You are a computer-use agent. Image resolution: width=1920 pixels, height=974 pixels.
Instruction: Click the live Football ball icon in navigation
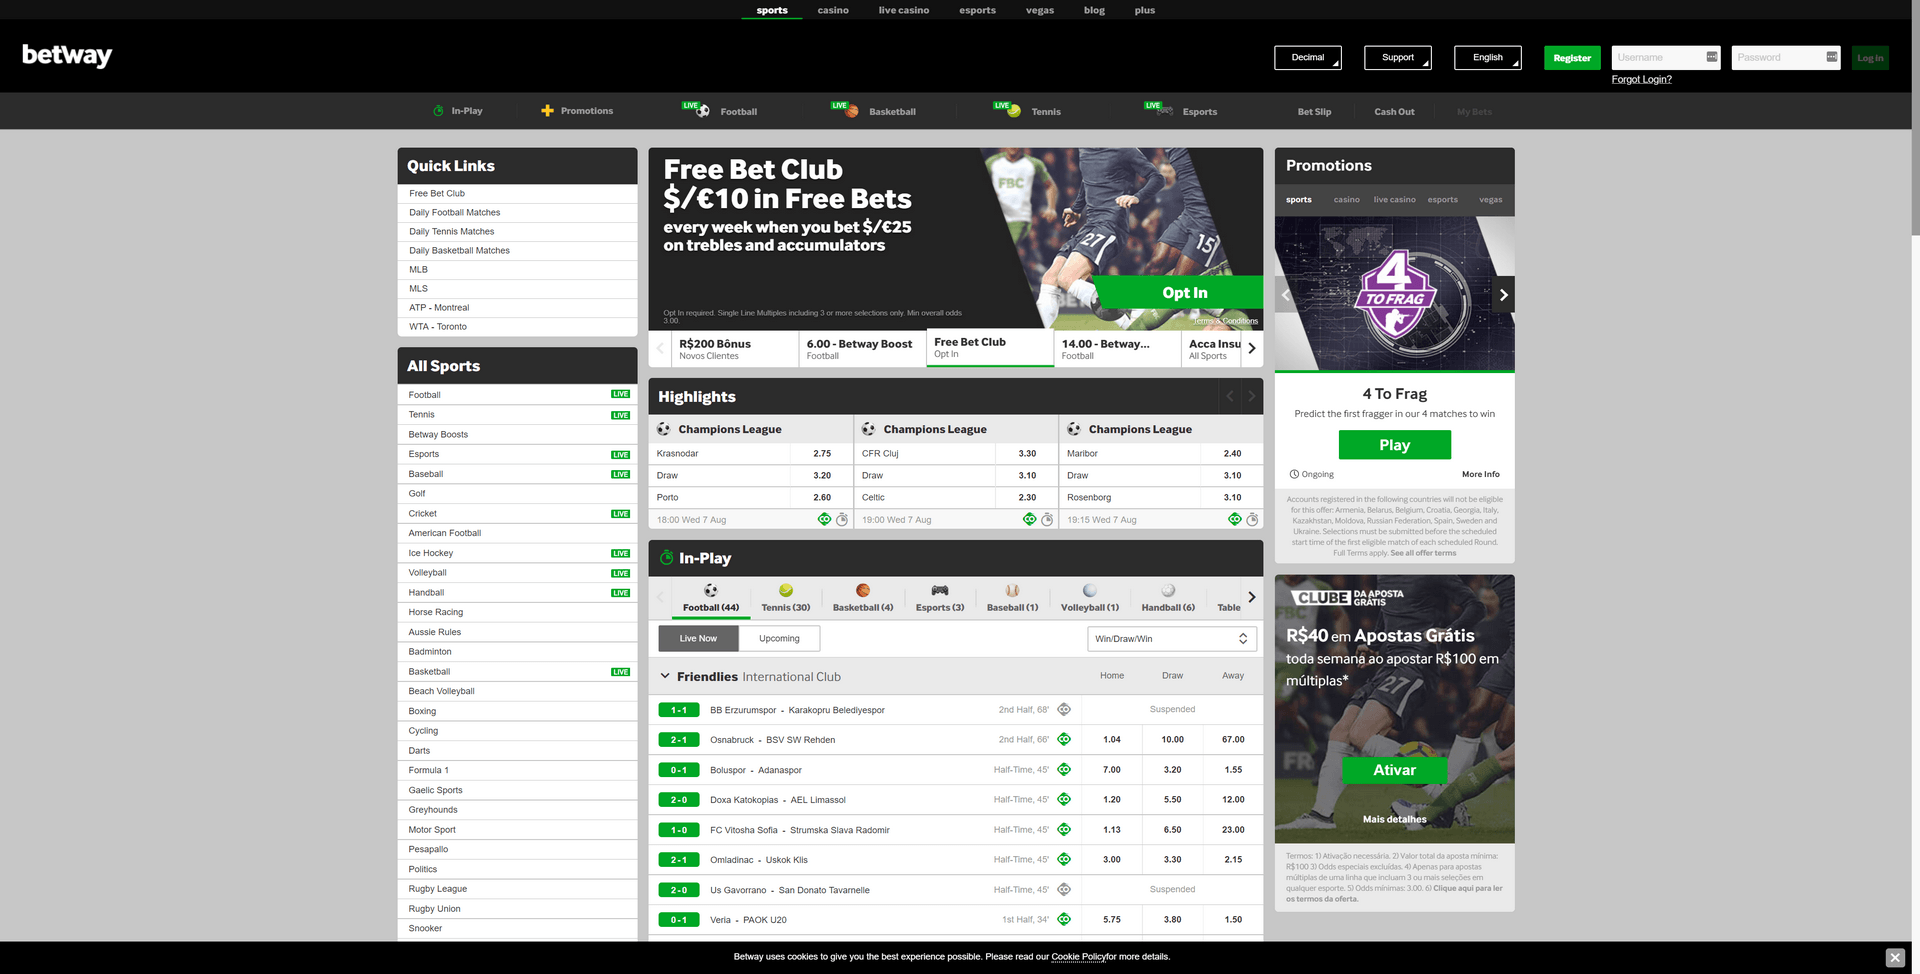pos(702,111)
